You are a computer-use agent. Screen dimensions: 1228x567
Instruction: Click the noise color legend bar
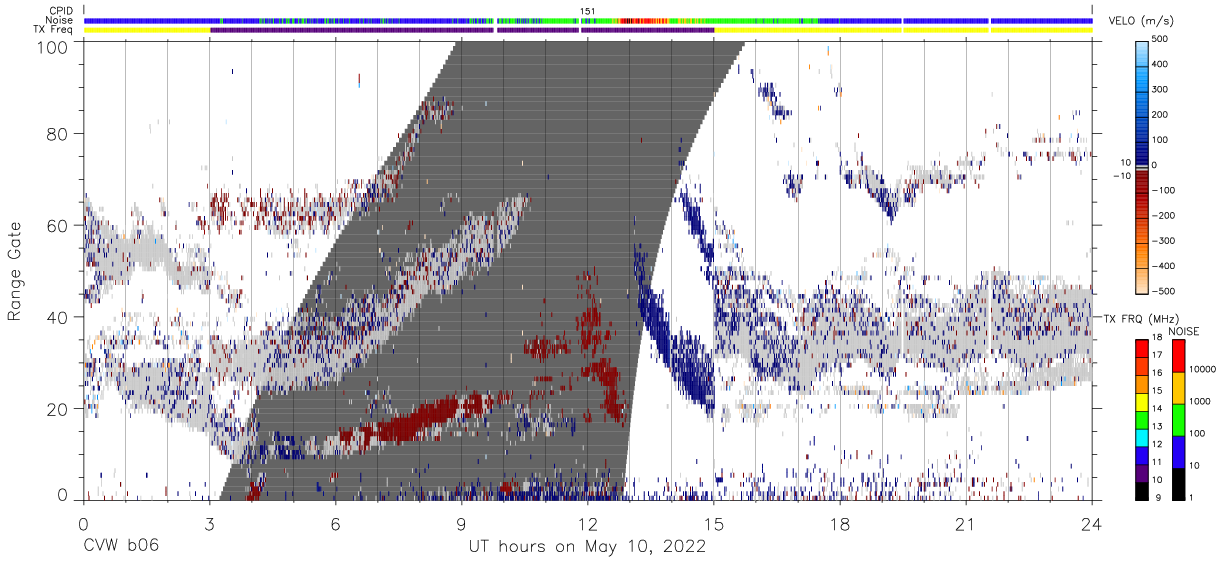[x=1178, y=419]
